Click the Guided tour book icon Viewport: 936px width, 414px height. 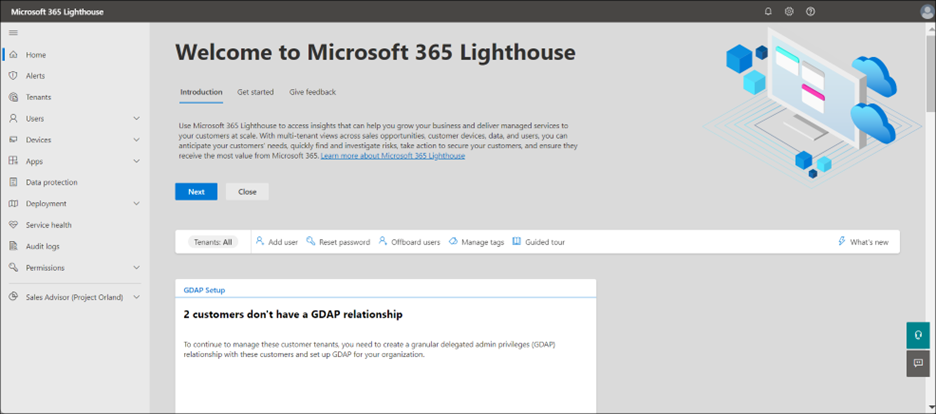coord(517,241)
